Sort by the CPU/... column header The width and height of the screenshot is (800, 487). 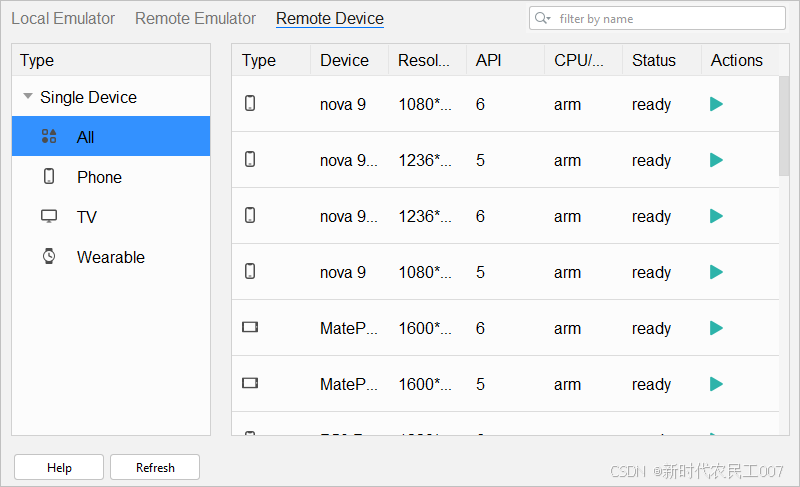[584, 60]
